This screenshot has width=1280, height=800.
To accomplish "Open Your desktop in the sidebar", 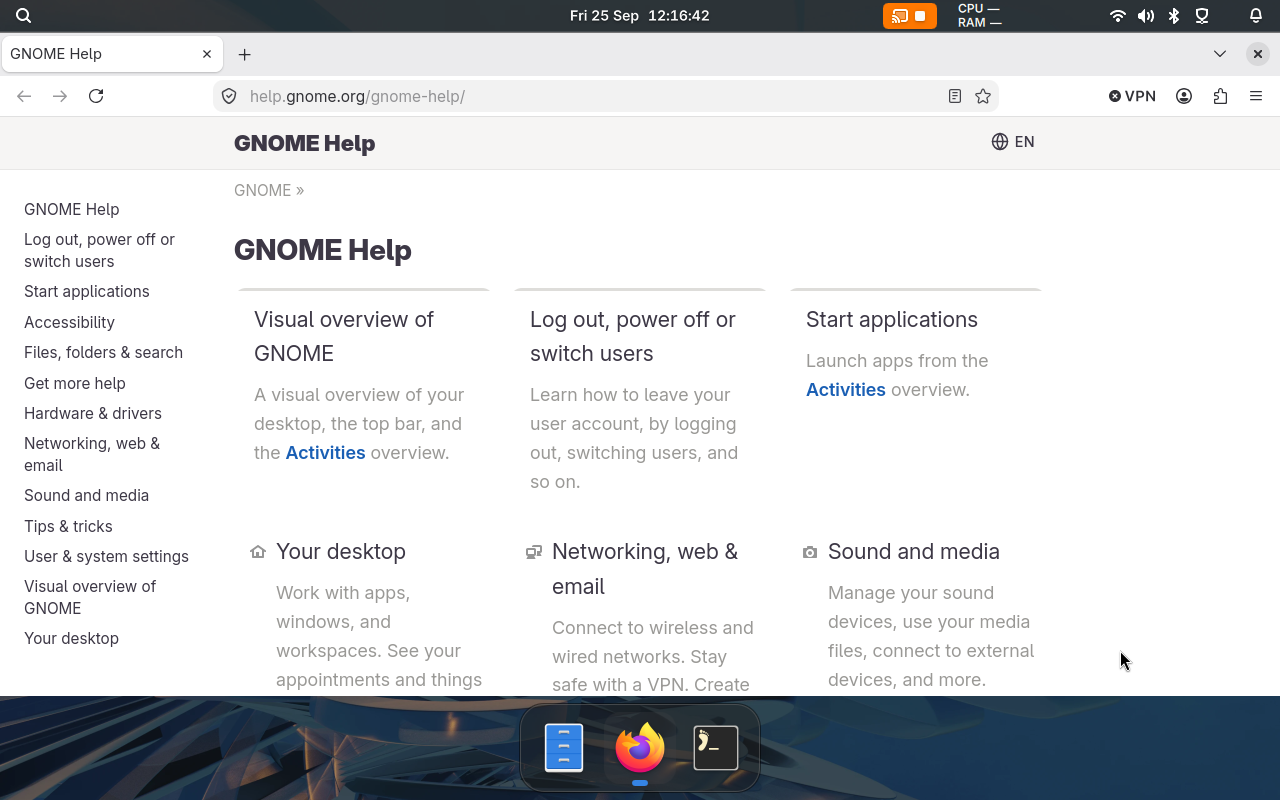I will click(71, 638).
